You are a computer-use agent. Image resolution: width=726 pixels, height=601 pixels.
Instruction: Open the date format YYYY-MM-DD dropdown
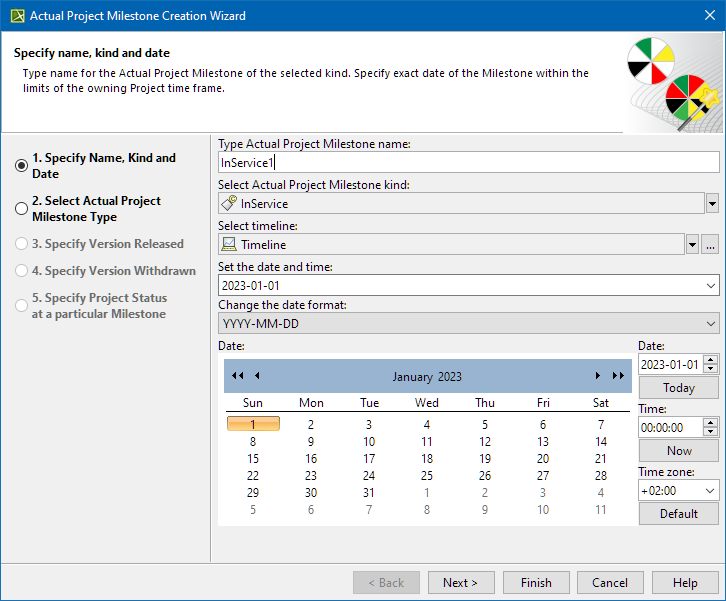pos(711,323)
